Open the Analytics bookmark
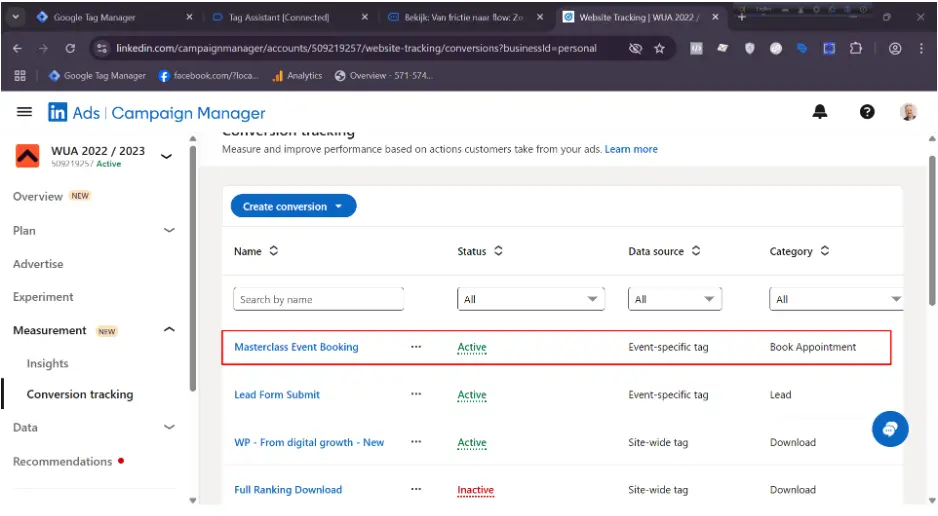The image size is (938, 516). coord(297,75)
